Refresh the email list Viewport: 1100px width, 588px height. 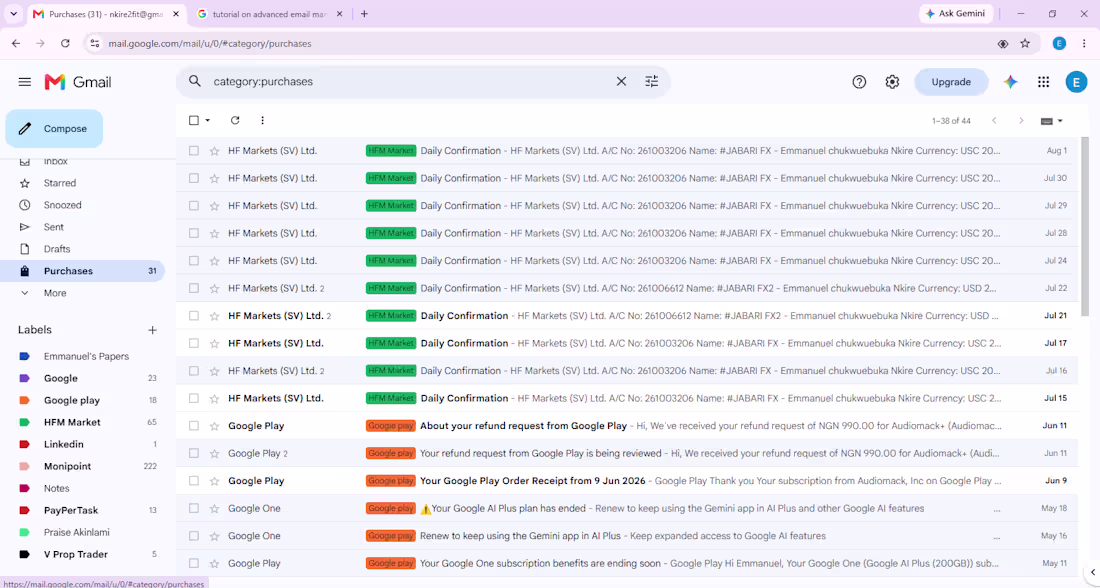pos(235,121)
